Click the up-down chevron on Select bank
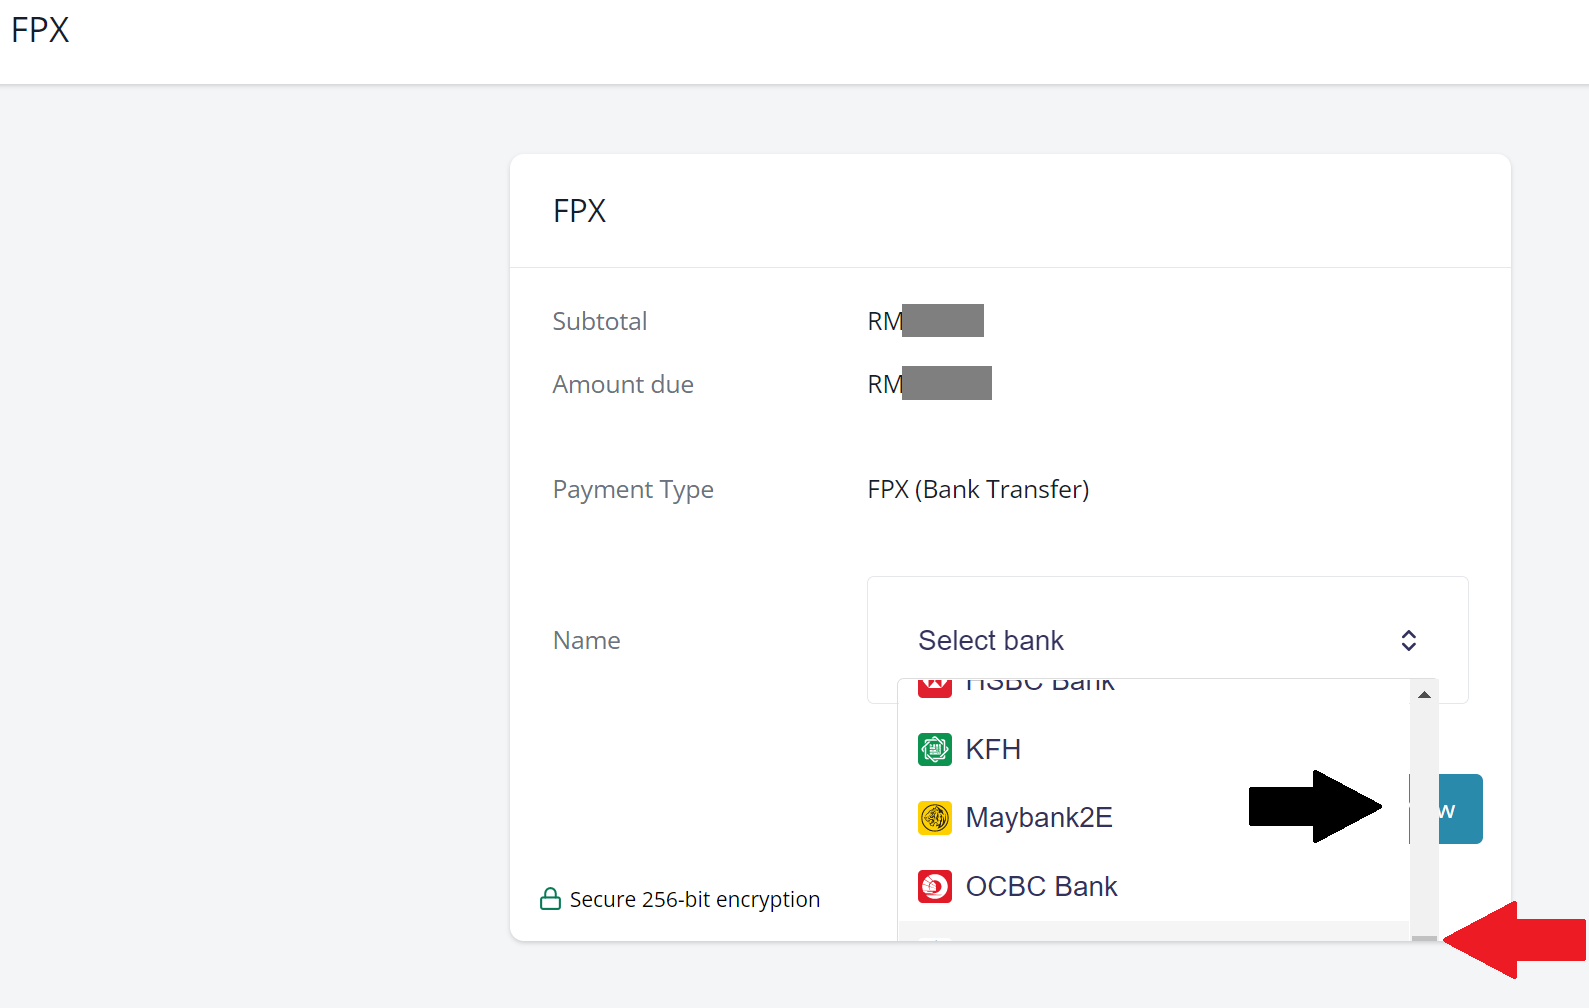Viewport: 1589px width, 1008px height. [1408, 640]
